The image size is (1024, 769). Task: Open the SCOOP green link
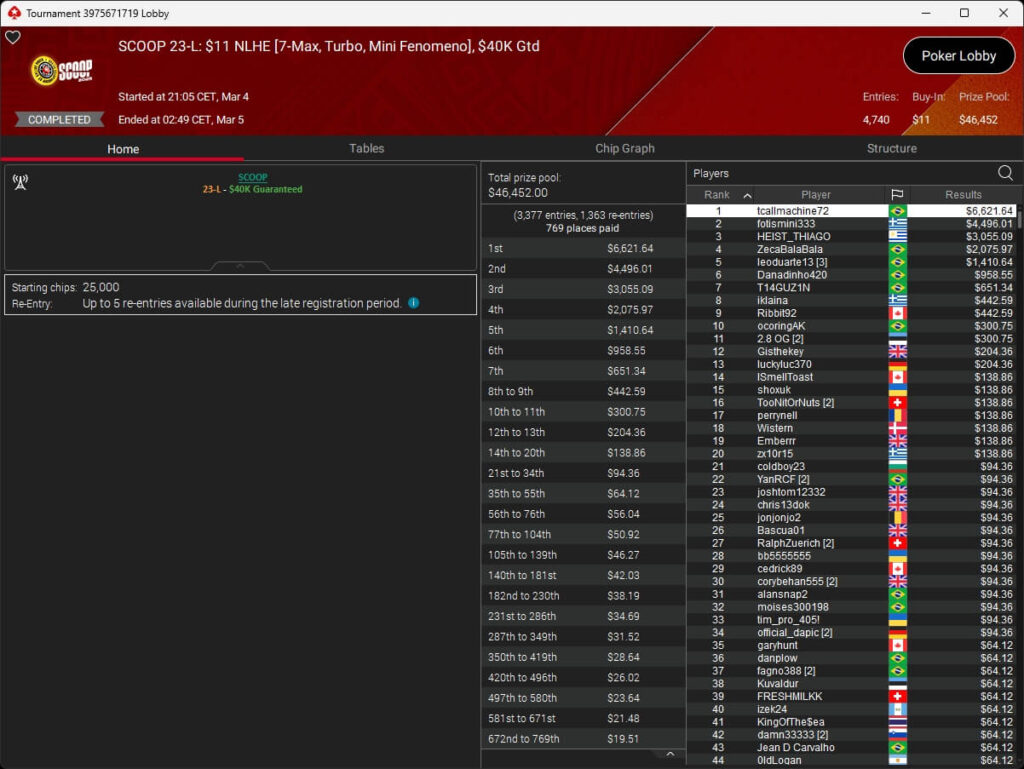pyautogui.click(x=252, y=177)
